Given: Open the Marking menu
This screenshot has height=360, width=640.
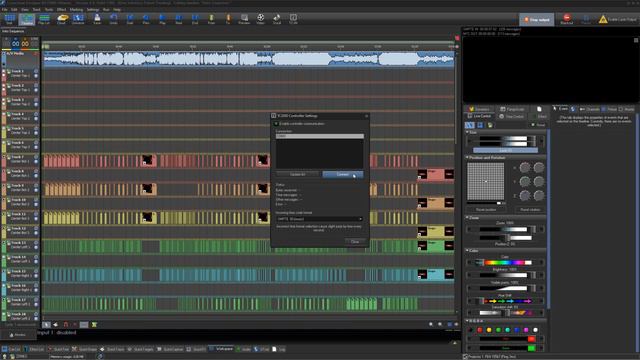Looking at the screenshot, I should tap(76, 9).
